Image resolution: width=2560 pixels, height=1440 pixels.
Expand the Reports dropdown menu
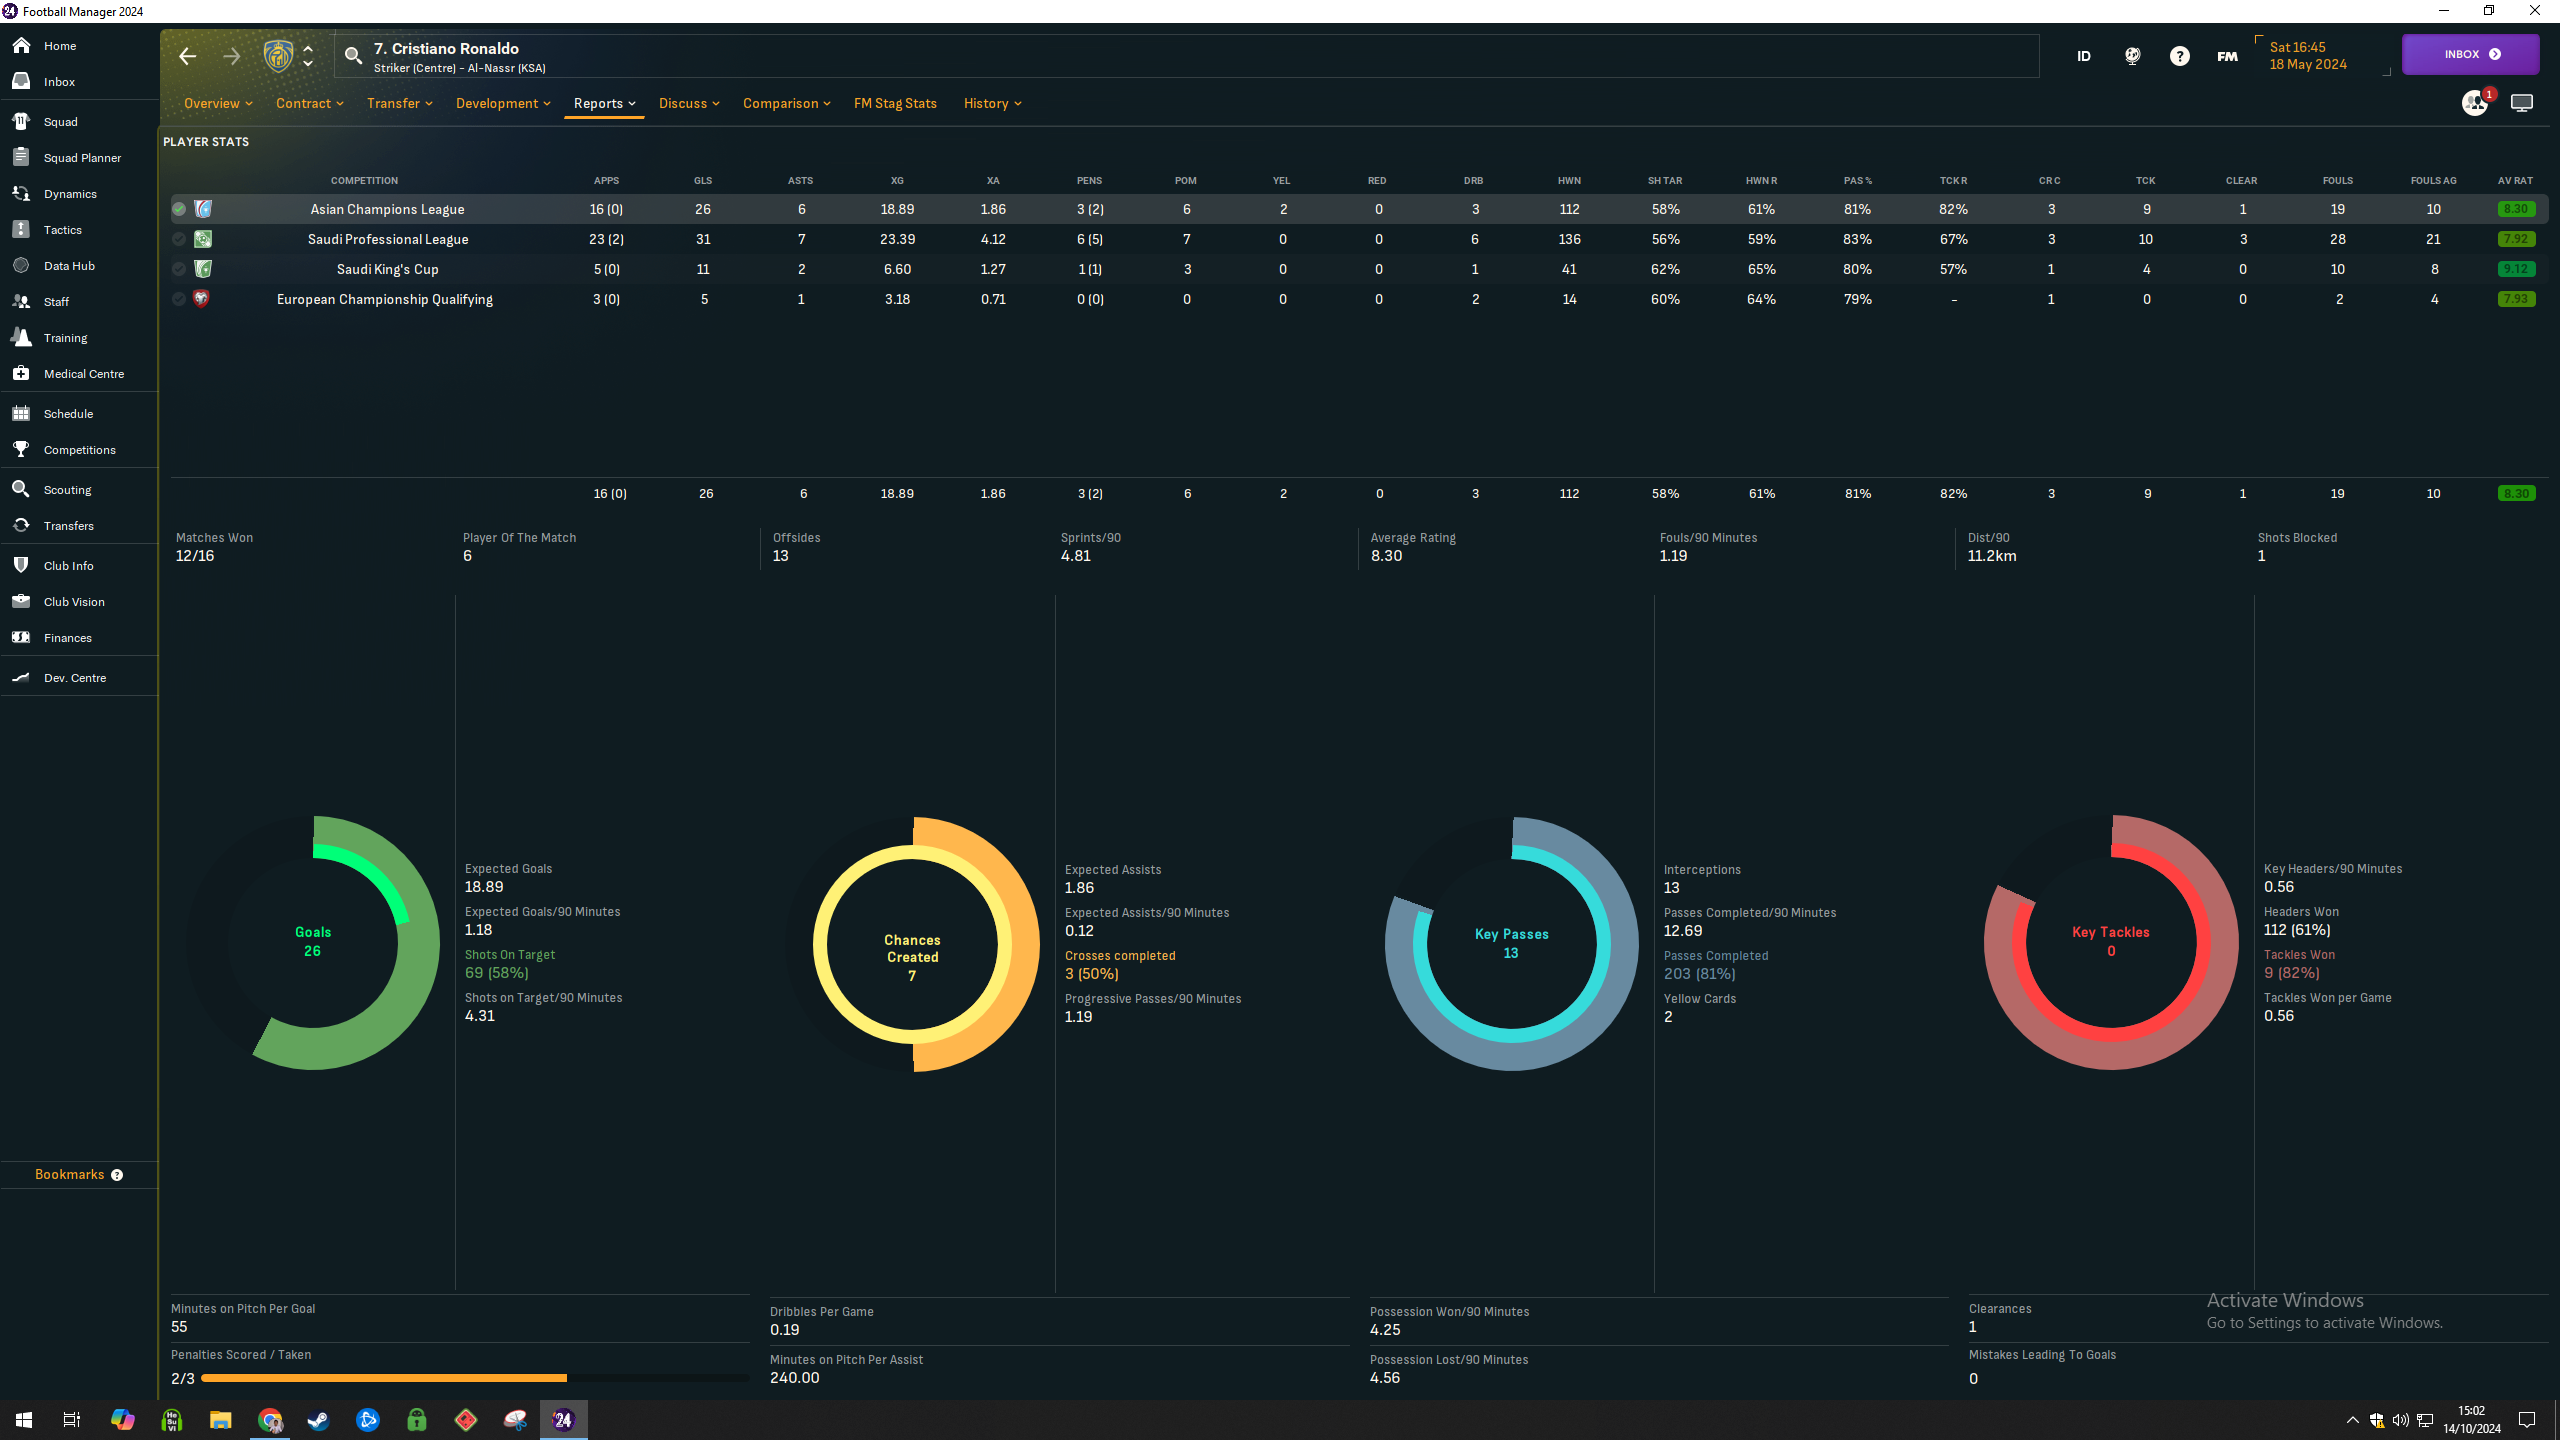coord(604,103)
